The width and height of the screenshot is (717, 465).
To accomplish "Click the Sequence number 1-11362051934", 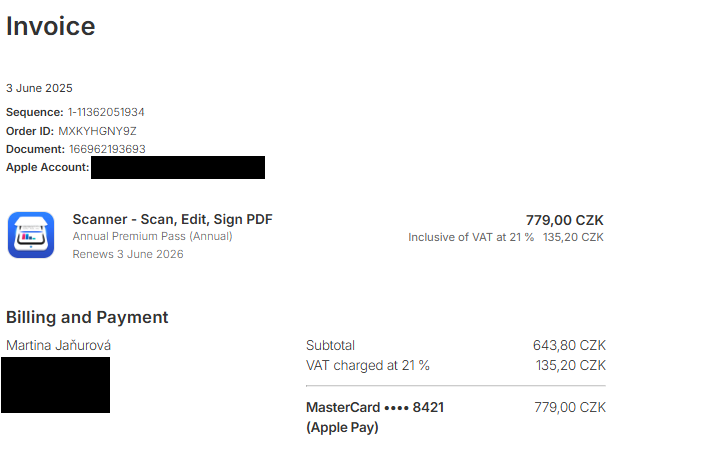I will (x=108, y=112).
